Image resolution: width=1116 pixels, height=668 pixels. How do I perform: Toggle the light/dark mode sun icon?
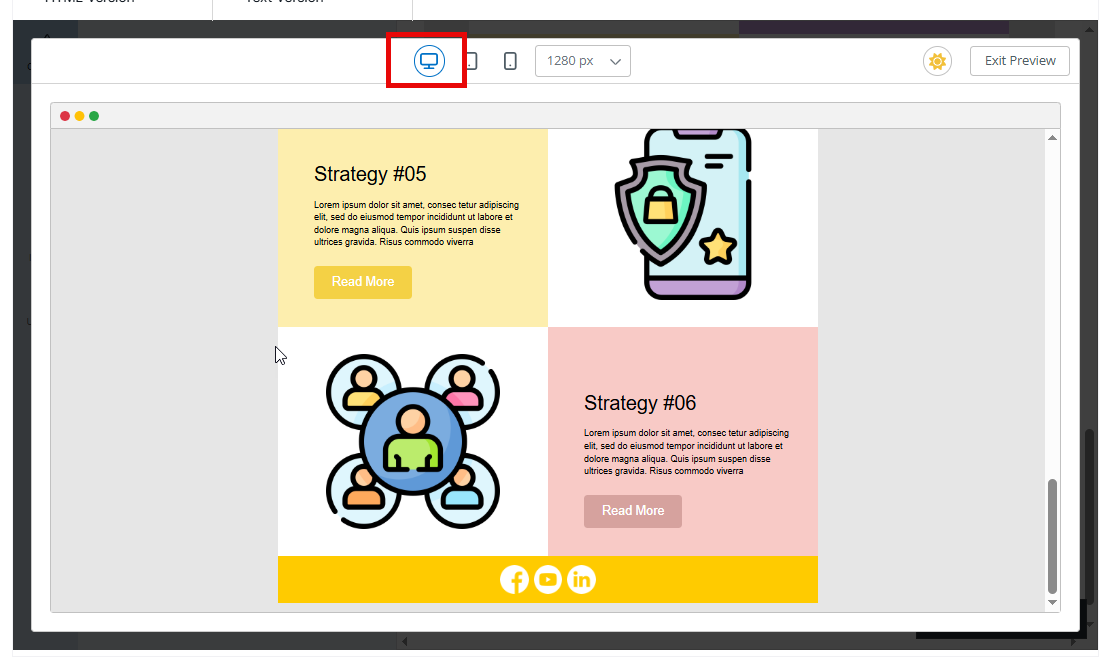tap(937, 61)
